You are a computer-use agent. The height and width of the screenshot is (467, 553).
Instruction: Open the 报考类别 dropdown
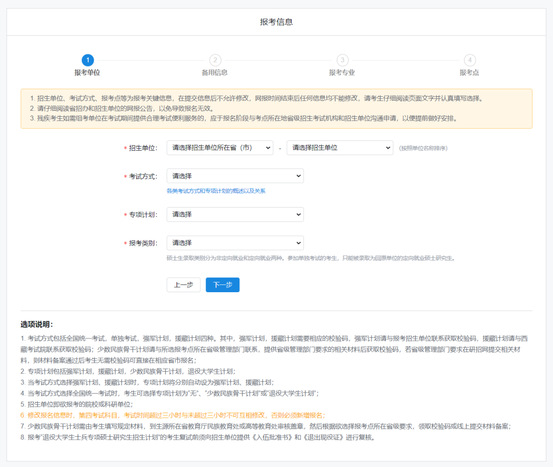235,243
